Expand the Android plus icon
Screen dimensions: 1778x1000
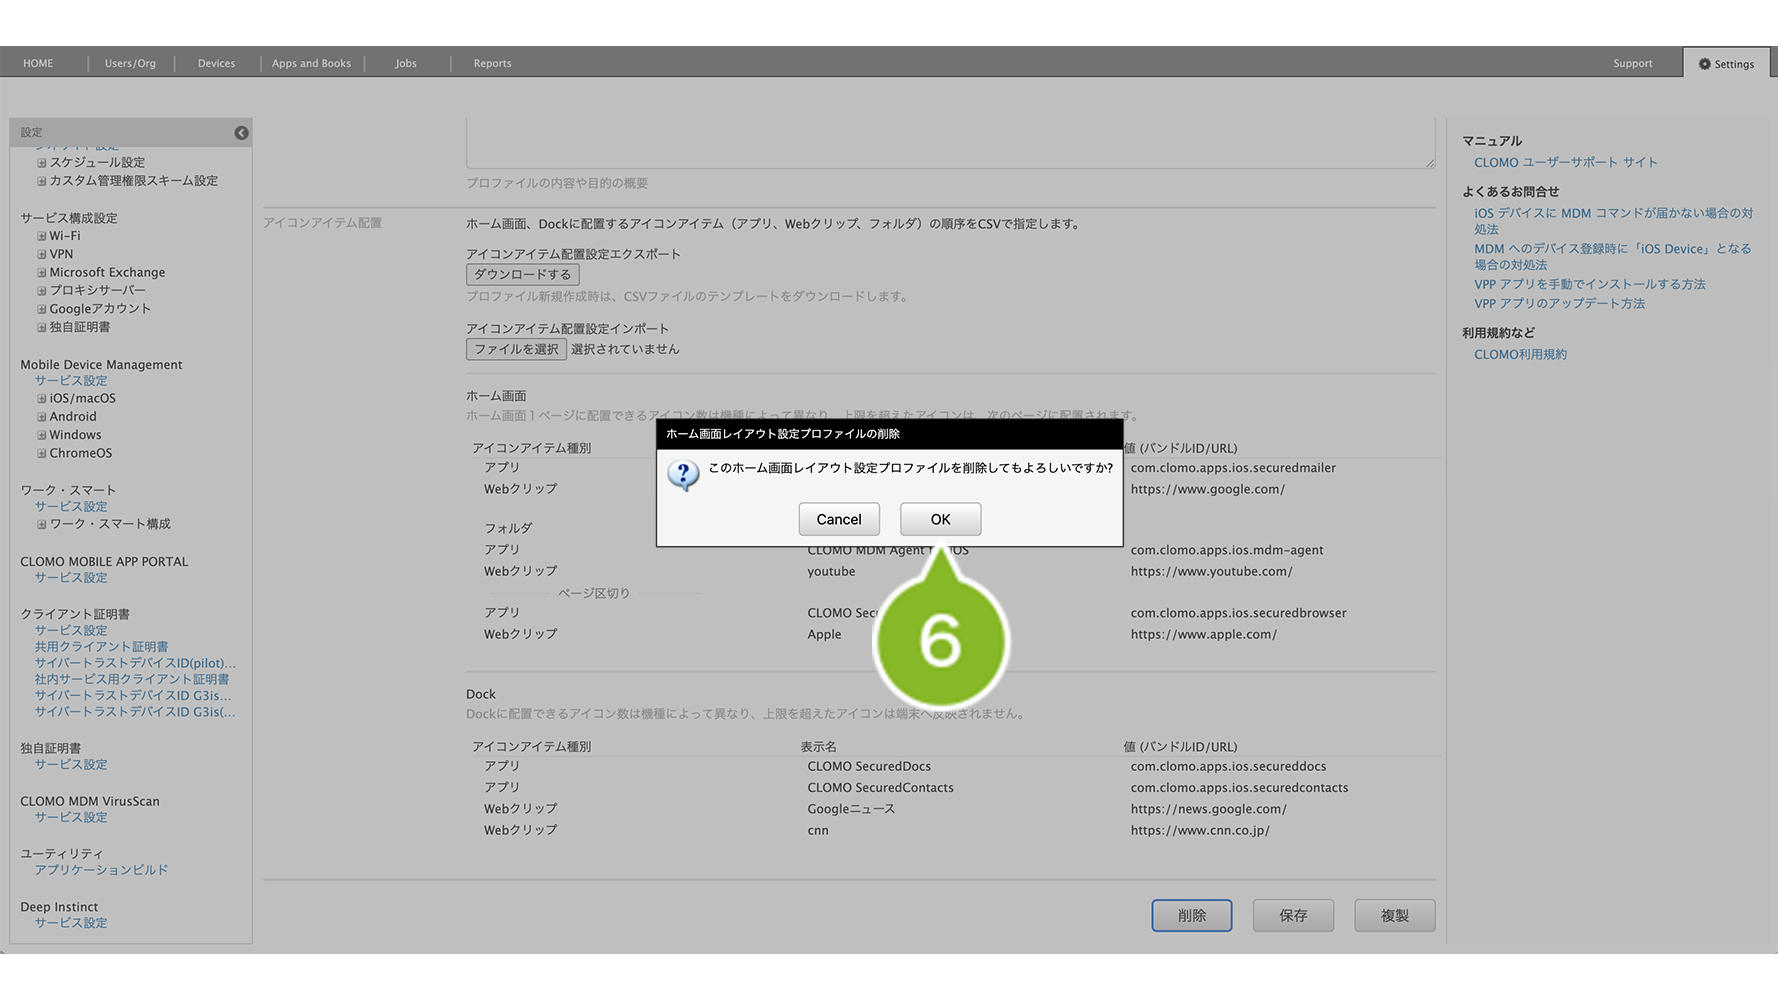[42, 417]
